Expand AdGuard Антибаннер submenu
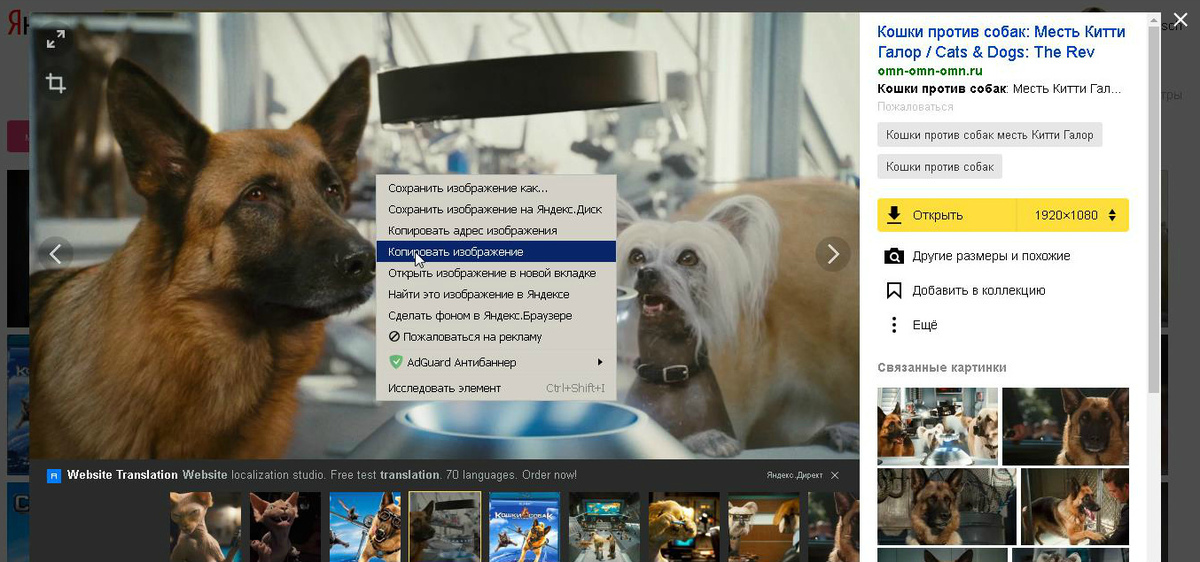Image resolution: width=1200 pixels, height=562 pixels. click(495, 362)
